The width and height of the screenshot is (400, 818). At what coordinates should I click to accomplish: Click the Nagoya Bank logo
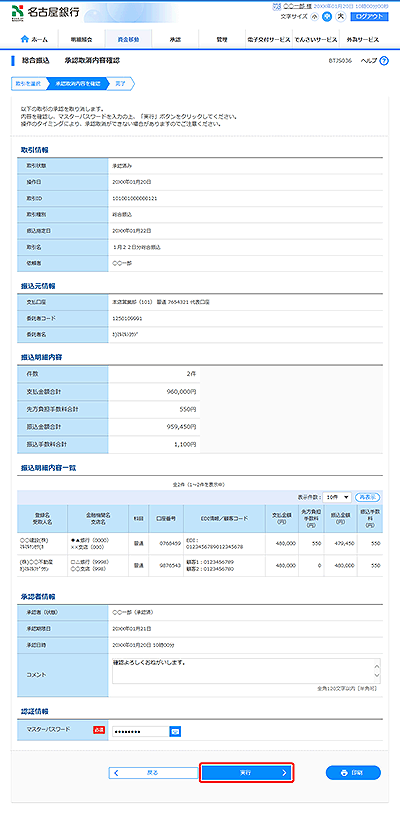[45, 12]
